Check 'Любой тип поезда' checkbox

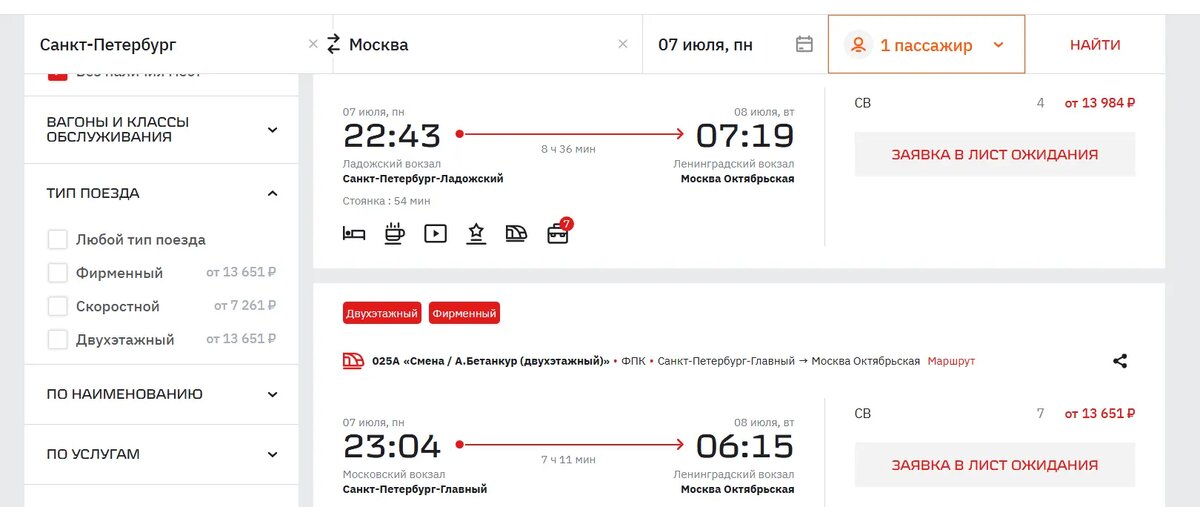point(58,239)
